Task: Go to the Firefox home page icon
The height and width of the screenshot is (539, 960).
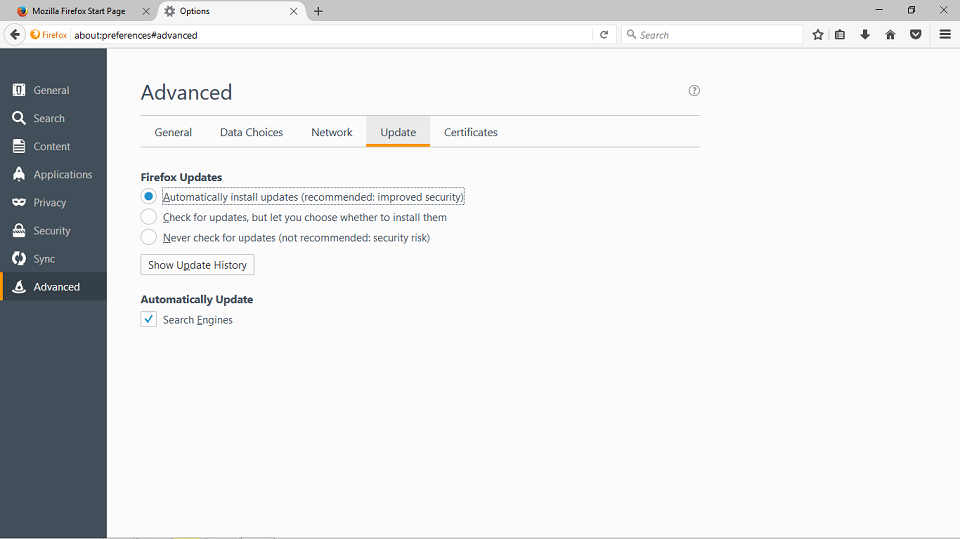Action: 890,35
